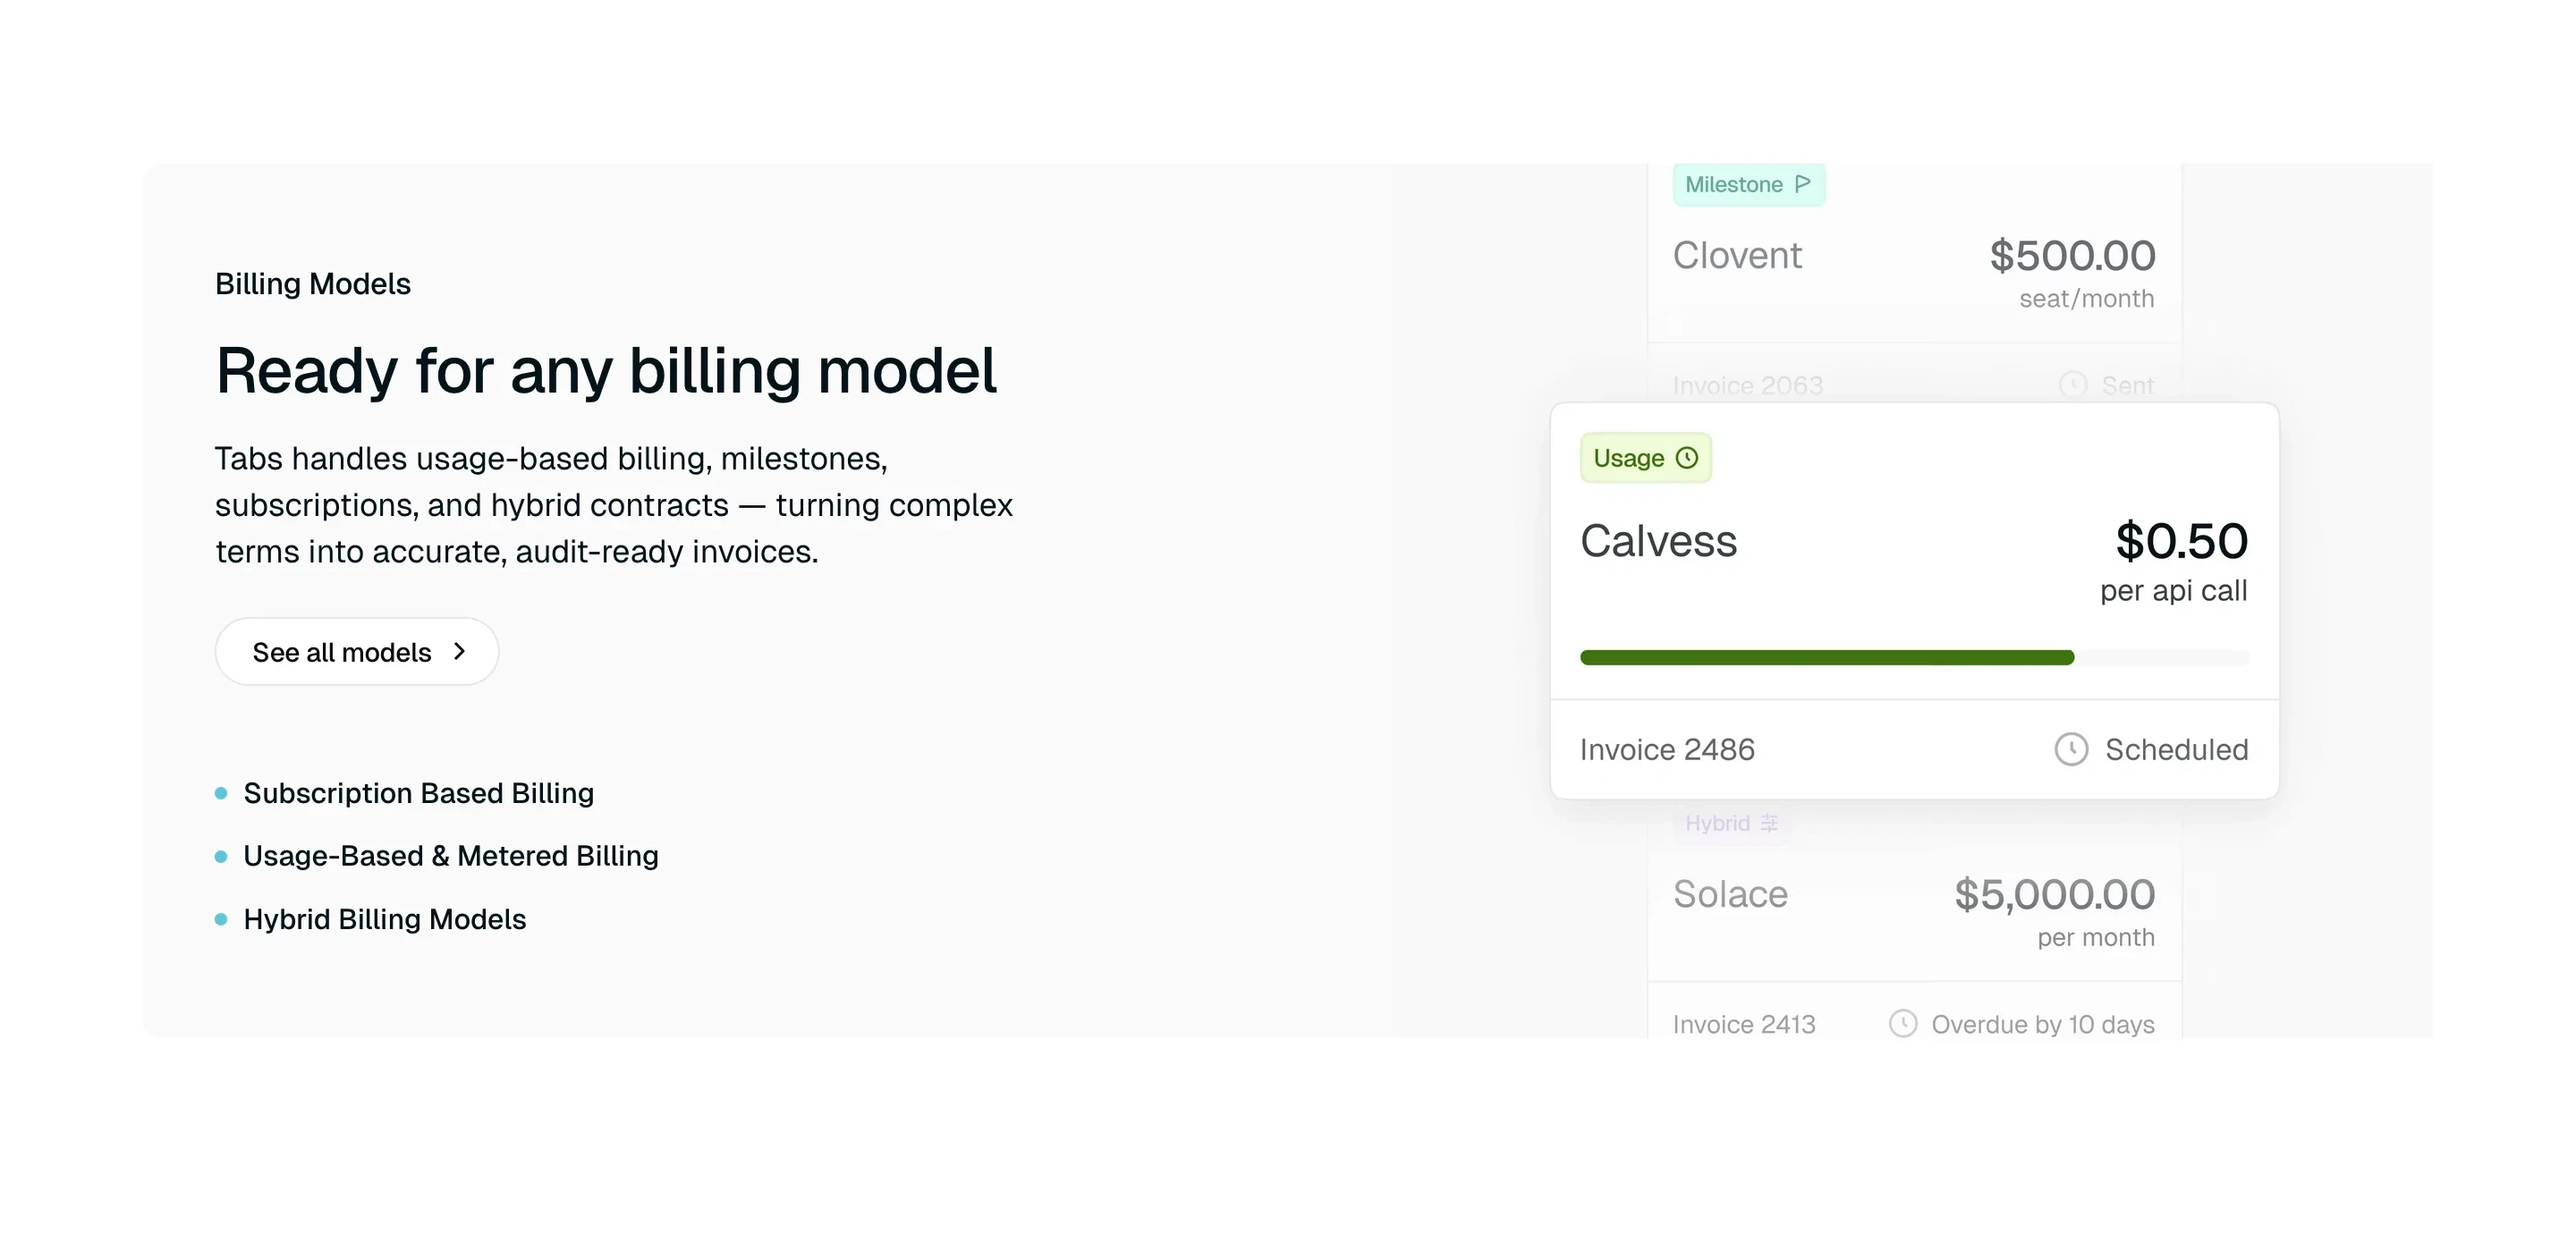Screen dimensions: 2576x1243
Task: Select the clock icon beside Scheduled status
Action: 2072,749
